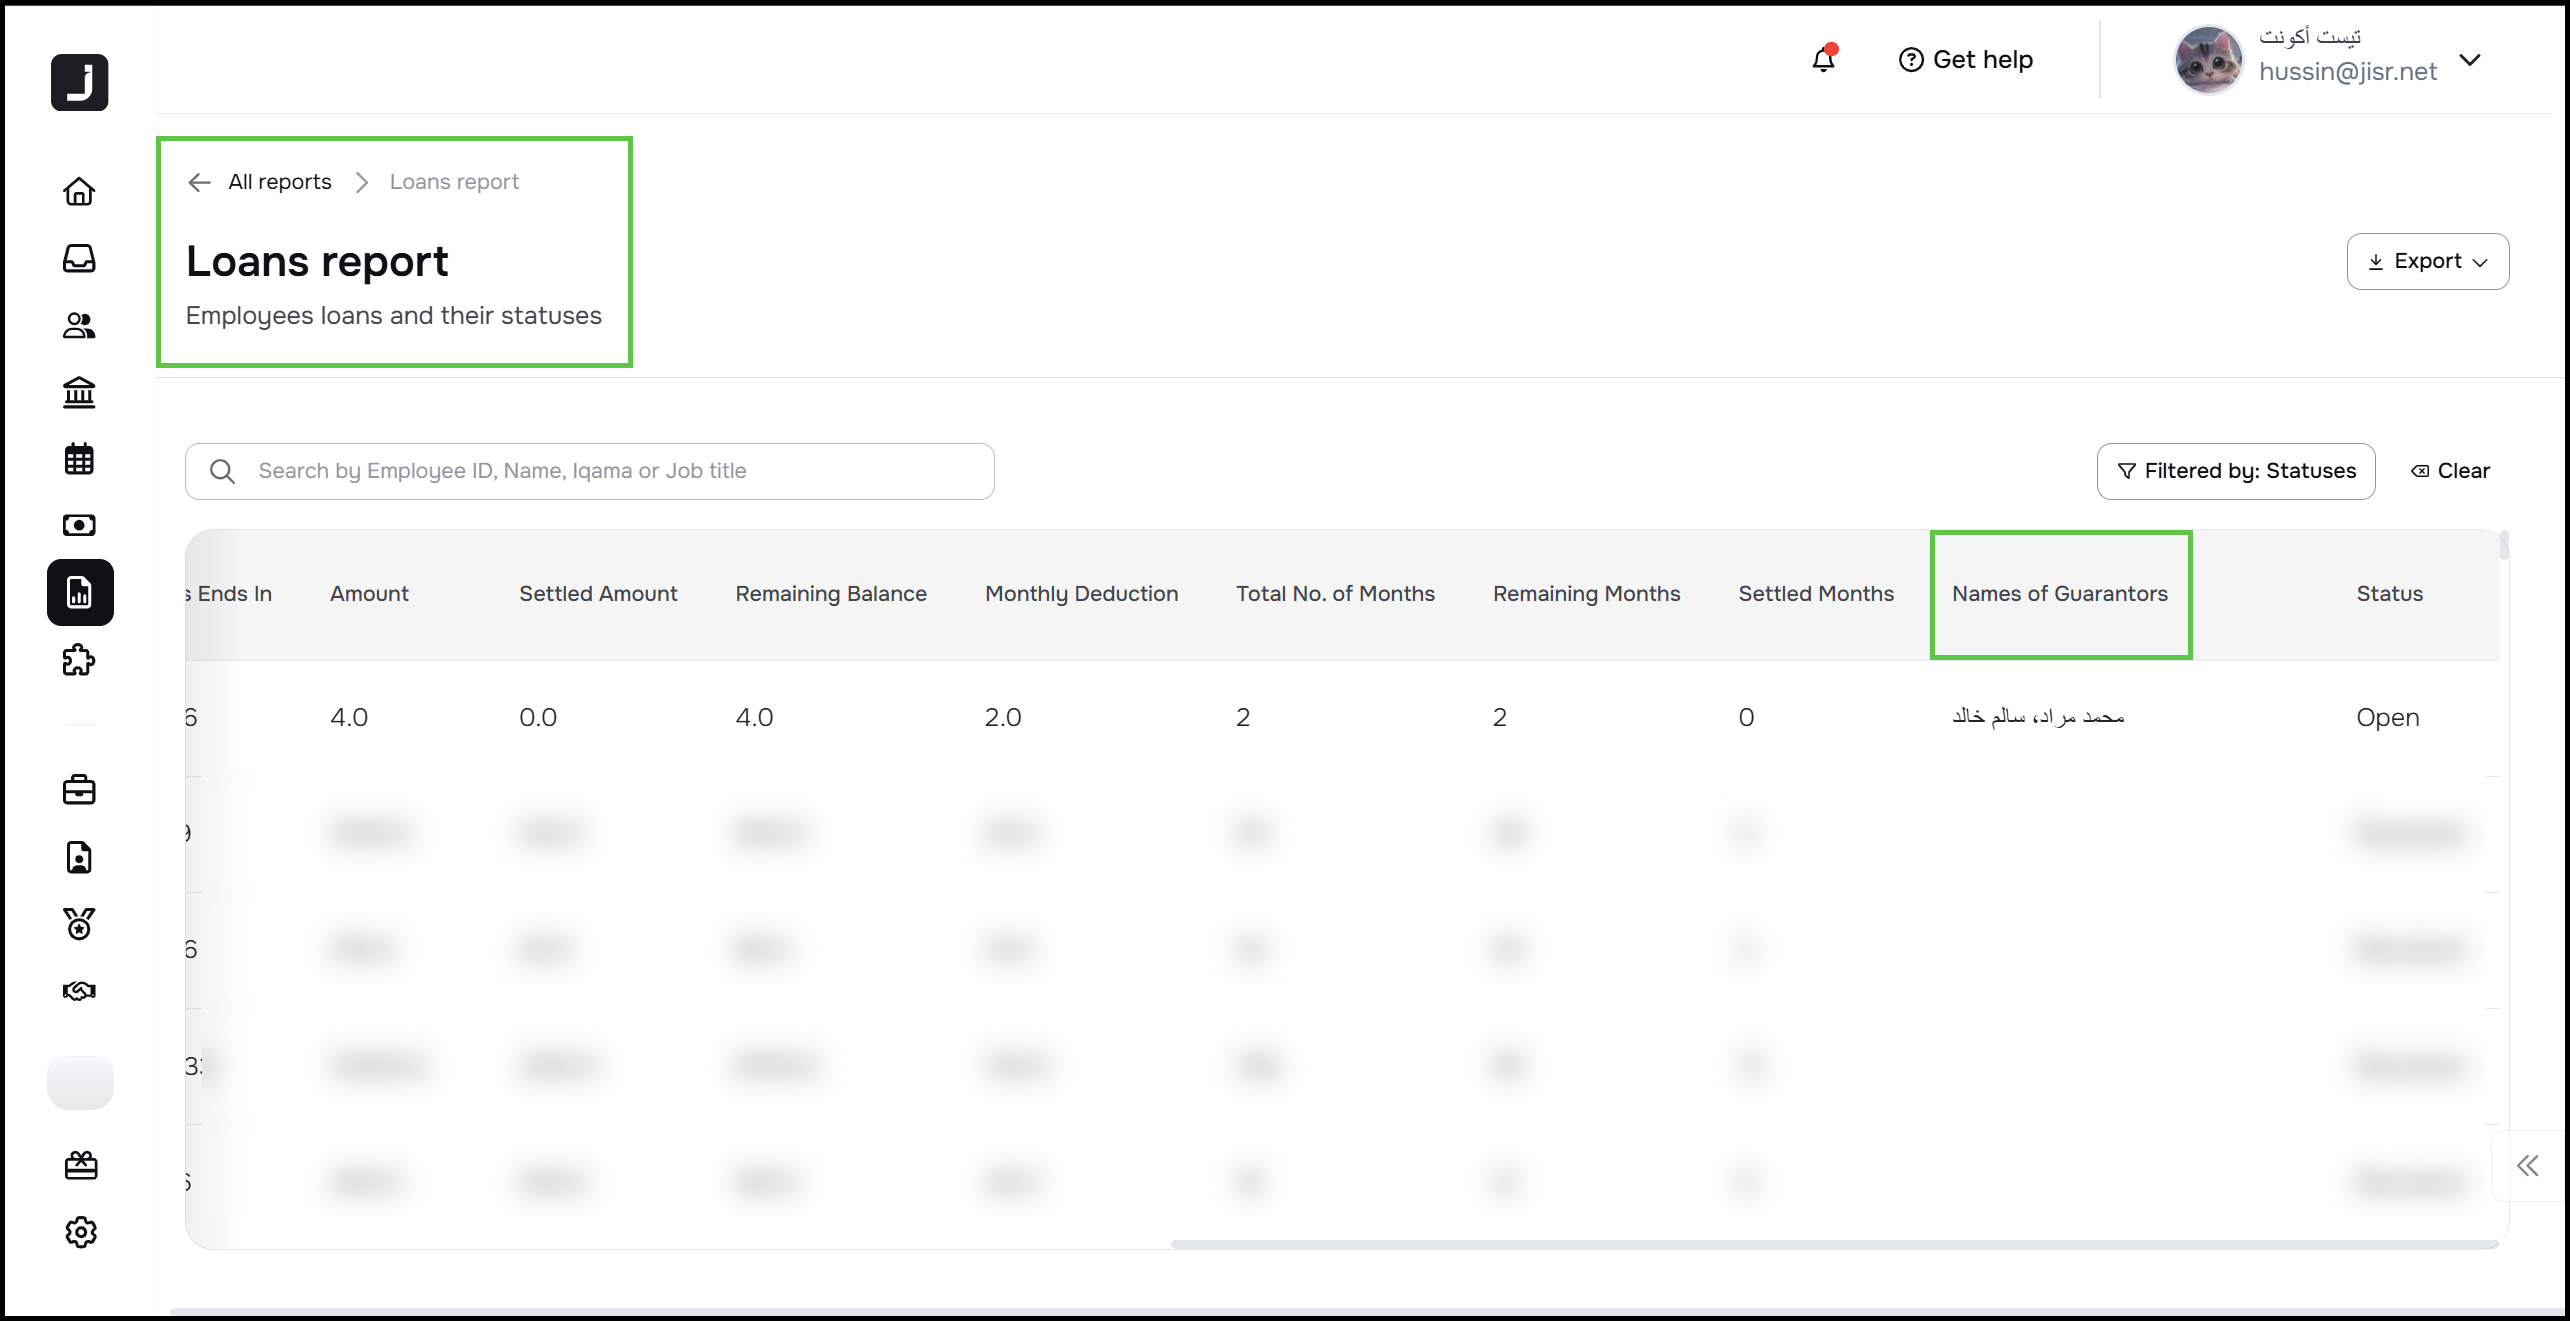Screen dimensions: 2570x1321
Task: Expand the user account menu chevron
Action: click(2470, 60)
